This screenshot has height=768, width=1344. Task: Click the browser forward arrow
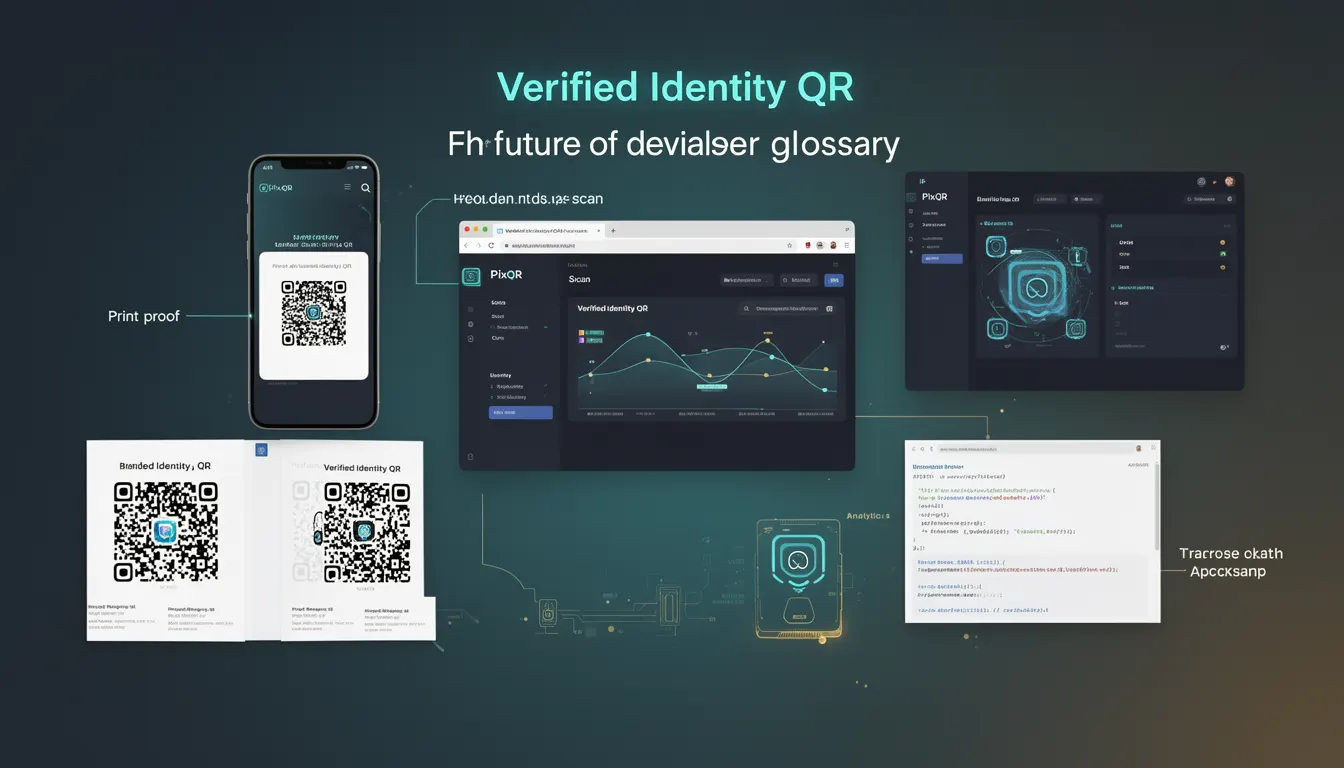(478, 245)
